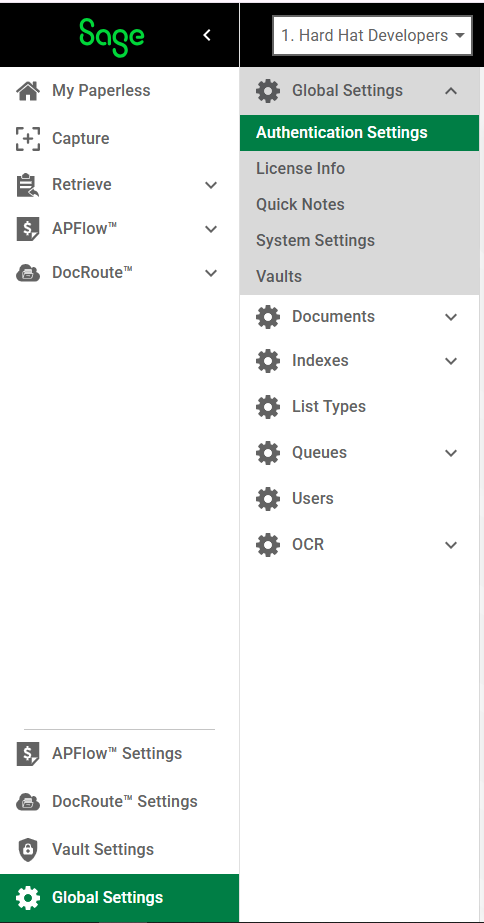Viewport: 484px width, 923px height.
Task: Open the Hard Hat Developers vault dropdown
Action: pyautogui.click(x=372, y=36)
